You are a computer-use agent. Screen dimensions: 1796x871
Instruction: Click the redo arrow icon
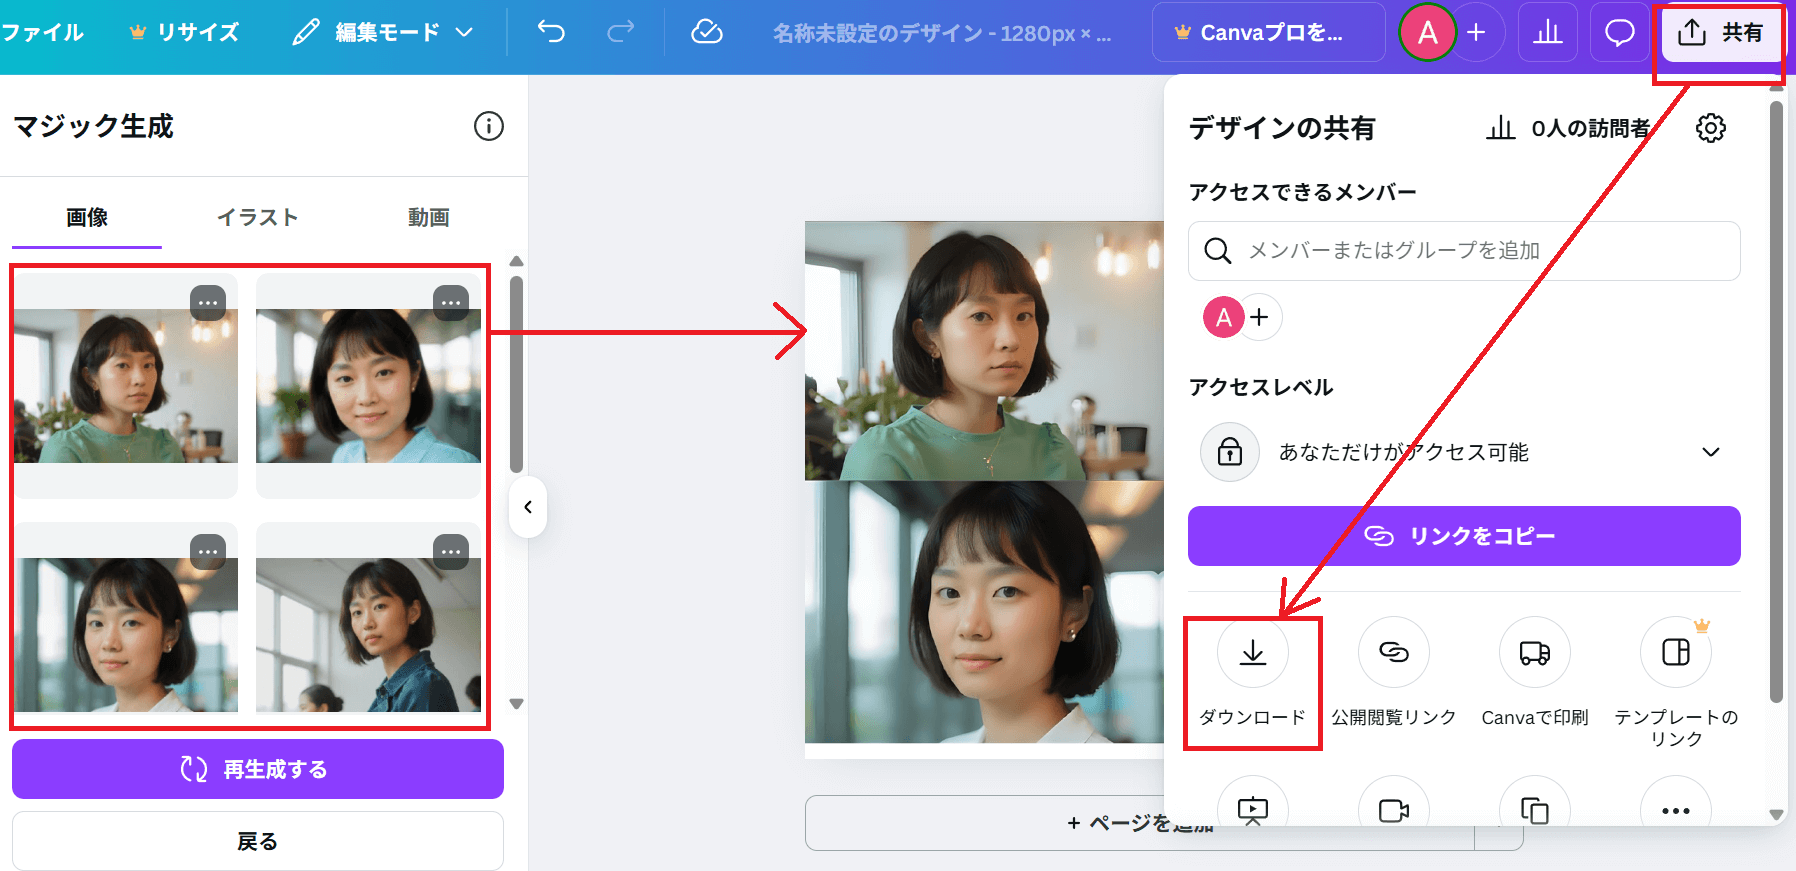[621, 32]
